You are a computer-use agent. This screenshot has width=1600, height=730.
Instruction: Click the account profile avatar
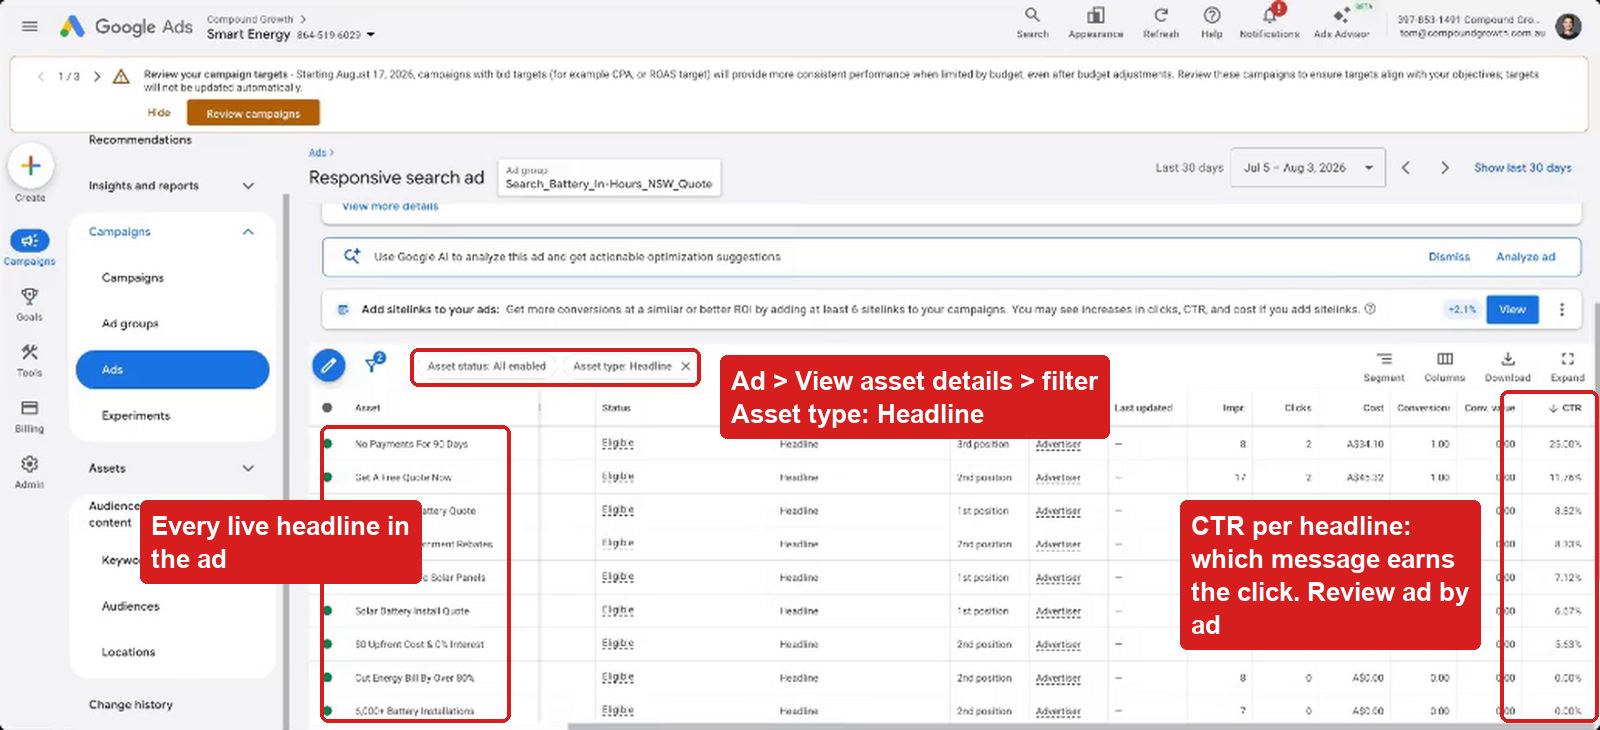(1569, 26)
